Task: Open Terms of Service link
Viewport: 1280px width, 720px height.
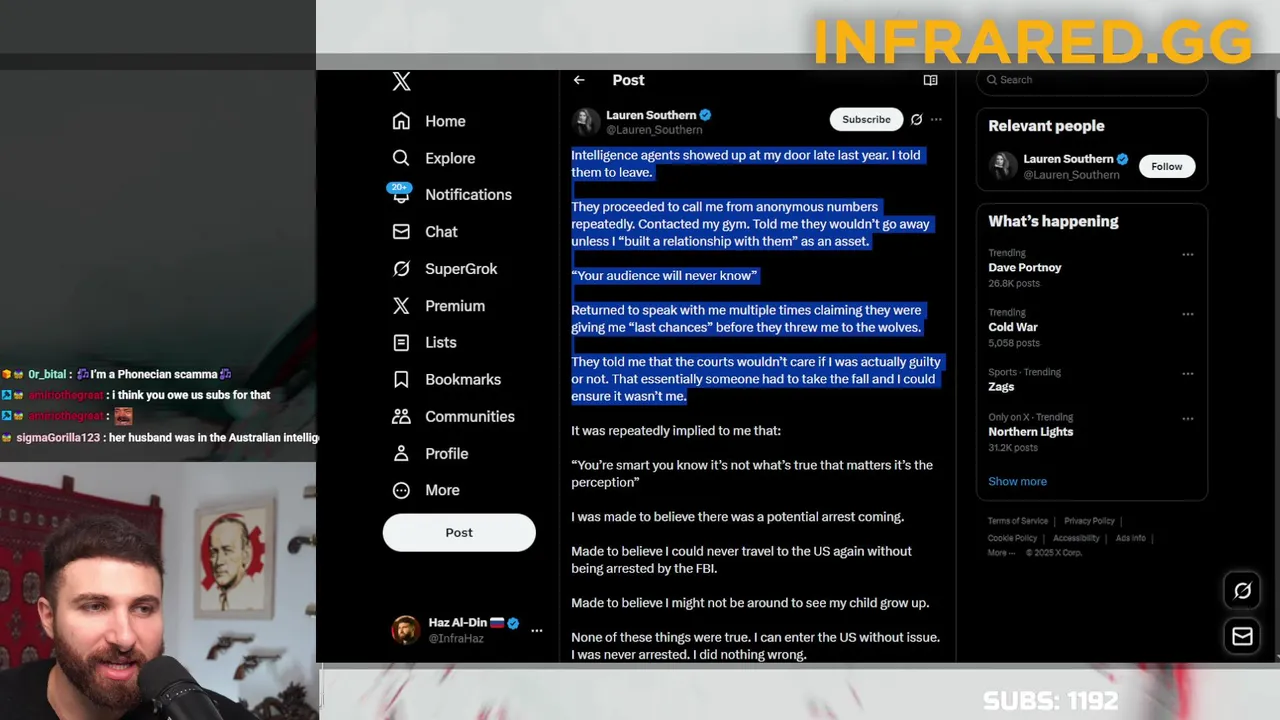Action: click(1018, 521)
